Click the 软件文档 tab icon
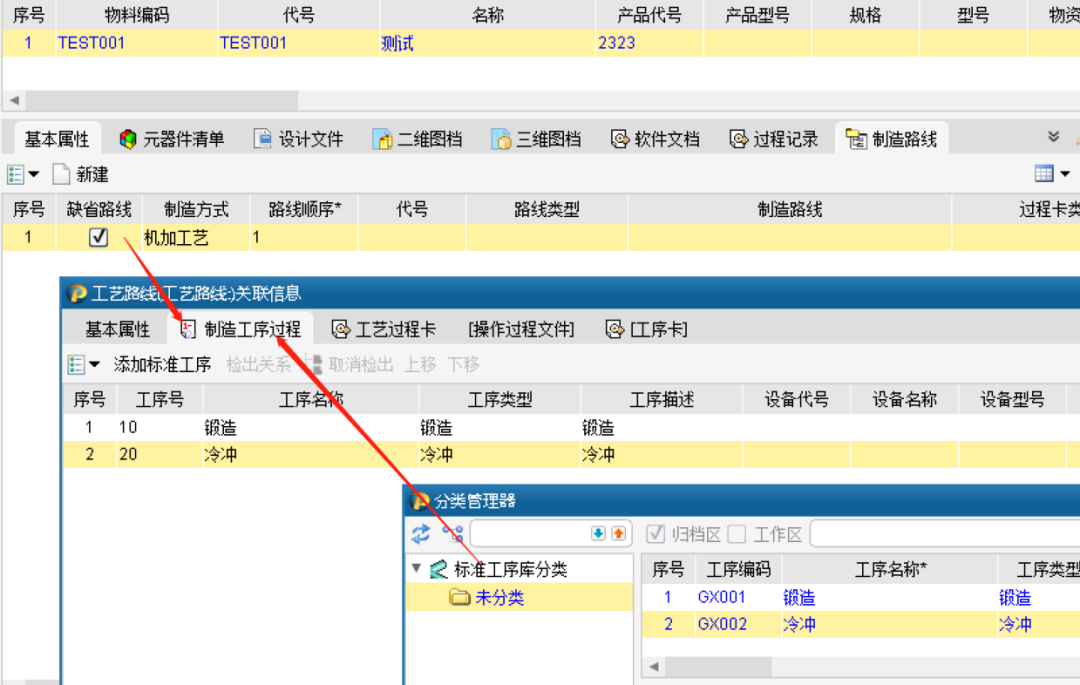The image size is (1080, 685). click(x=620, y=139)
